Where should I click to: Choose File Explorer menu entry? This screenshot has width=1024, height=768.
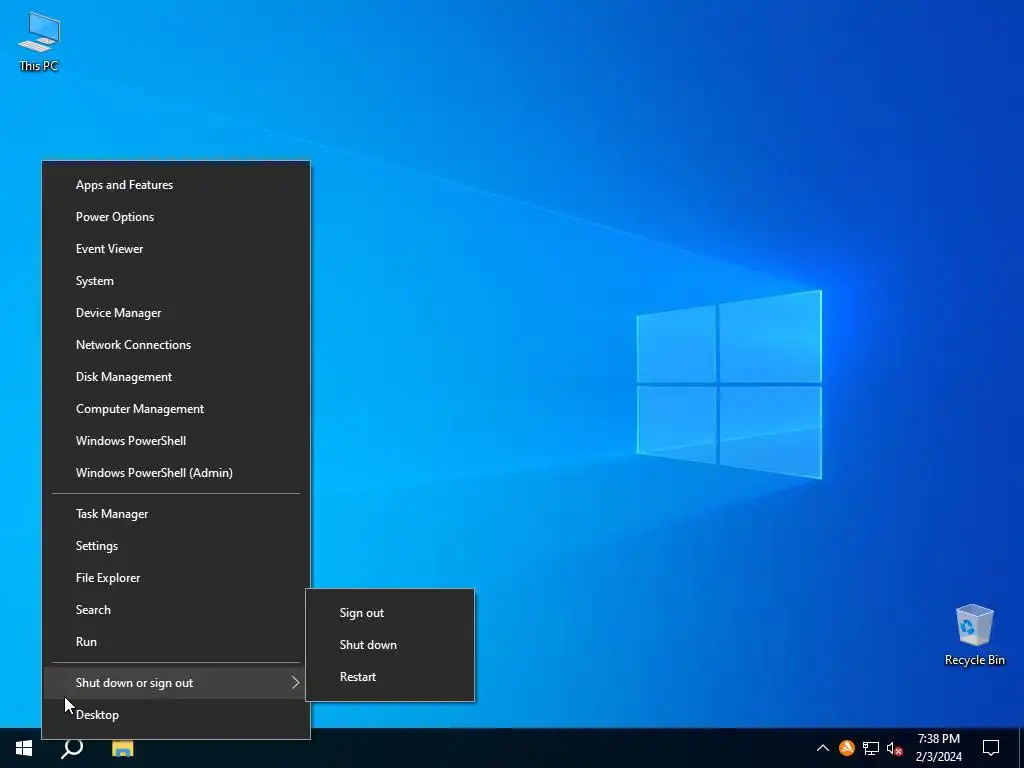pyautogui.click(x=176, y=578)
